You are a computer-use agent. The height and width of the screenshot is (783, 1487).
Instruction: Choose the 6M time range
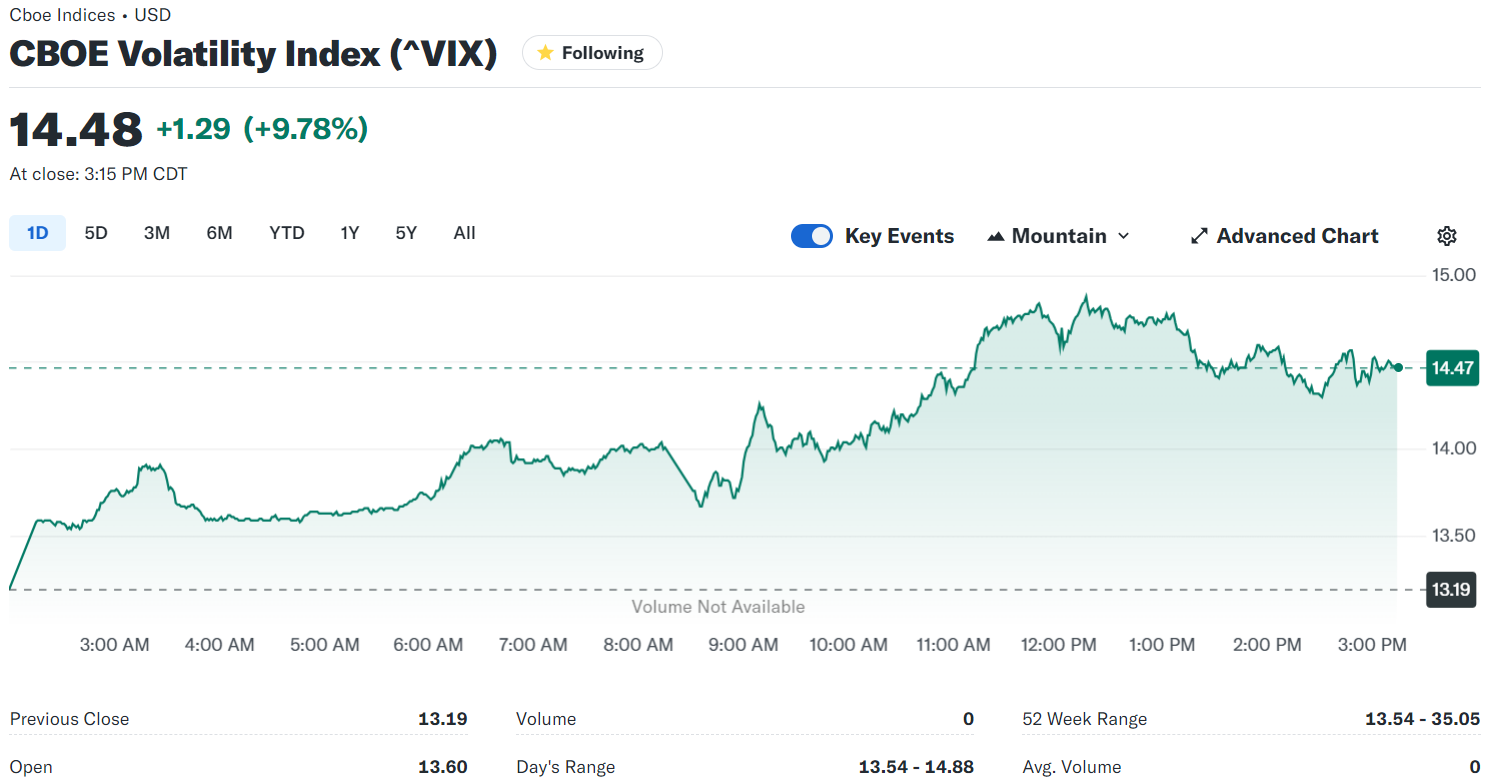(x=219, y=233)
